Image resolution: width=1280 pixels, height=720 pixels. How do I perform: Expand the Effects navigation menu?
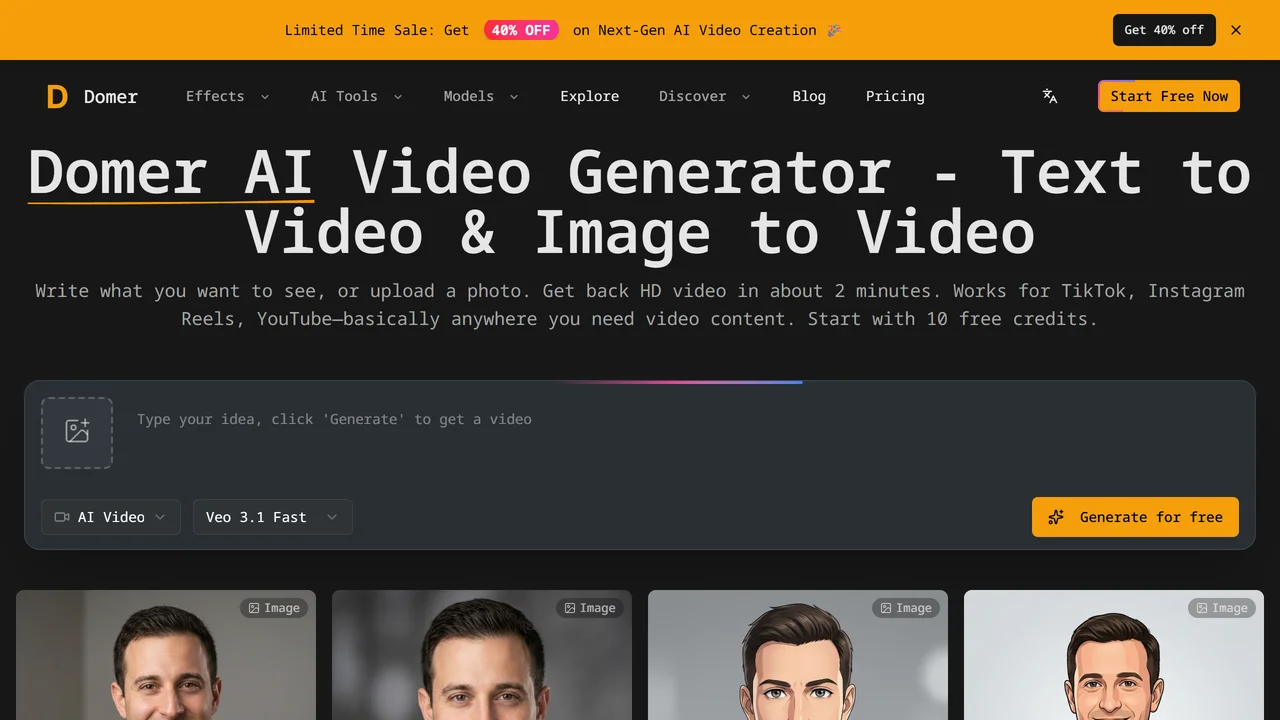(x=227, y=96)
